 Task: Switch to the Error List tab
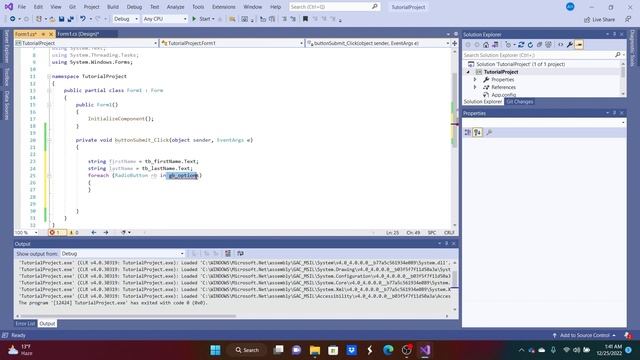coord(25,324)
